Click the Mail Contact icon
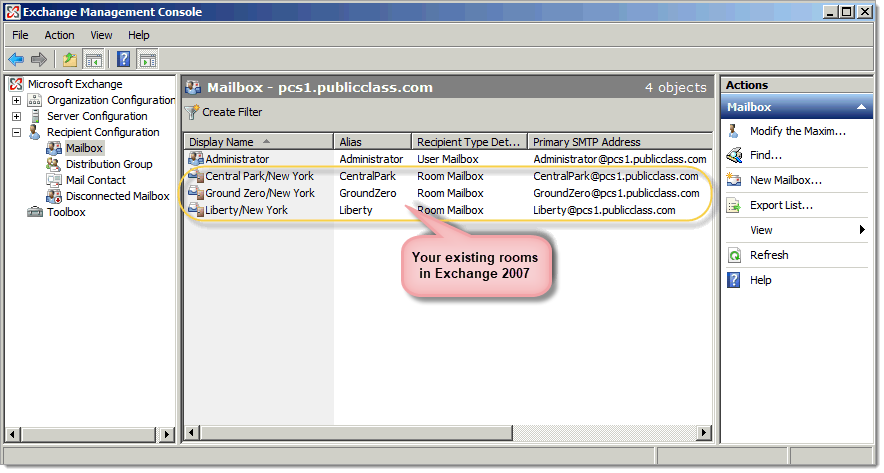 point(54,180)
